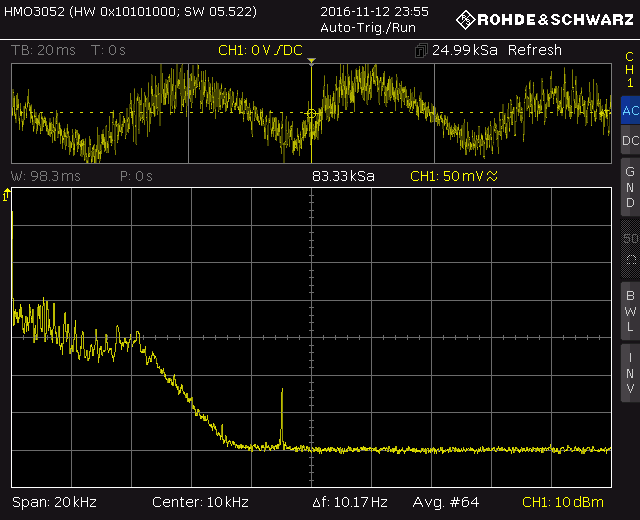
Task: Switch channel coupling to DC
Action: 629,142
